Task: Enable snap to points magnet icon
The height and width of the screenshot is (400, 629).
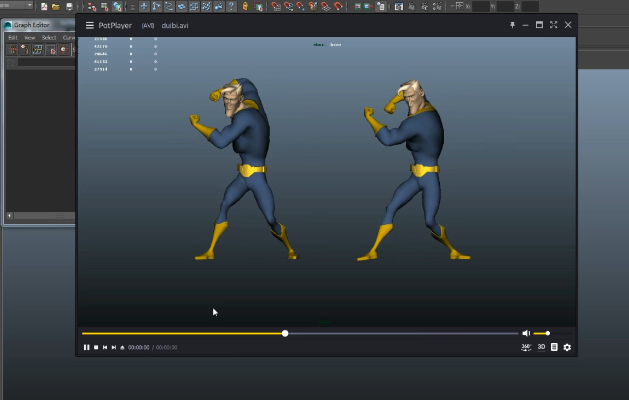Action: click(300, 6)
